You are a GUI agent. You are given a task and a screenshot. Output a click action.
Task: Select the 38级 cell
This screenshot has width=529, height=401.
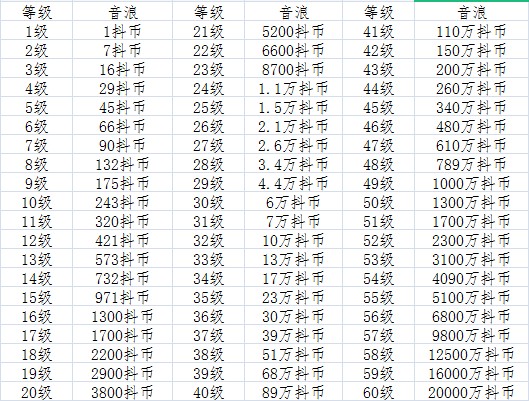[208, 354]
